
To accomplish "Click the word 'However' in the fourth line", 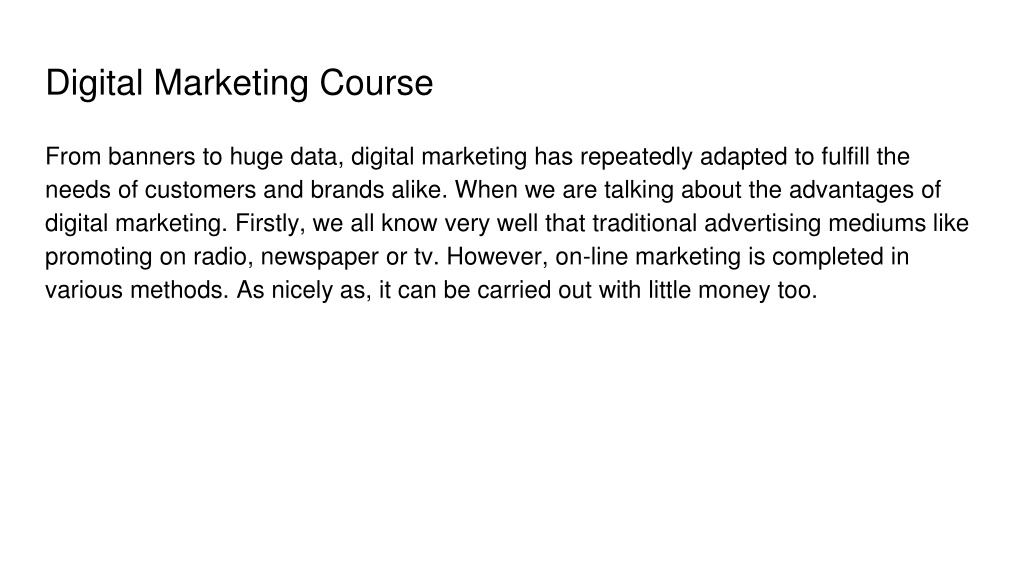I will coord(498,257).
